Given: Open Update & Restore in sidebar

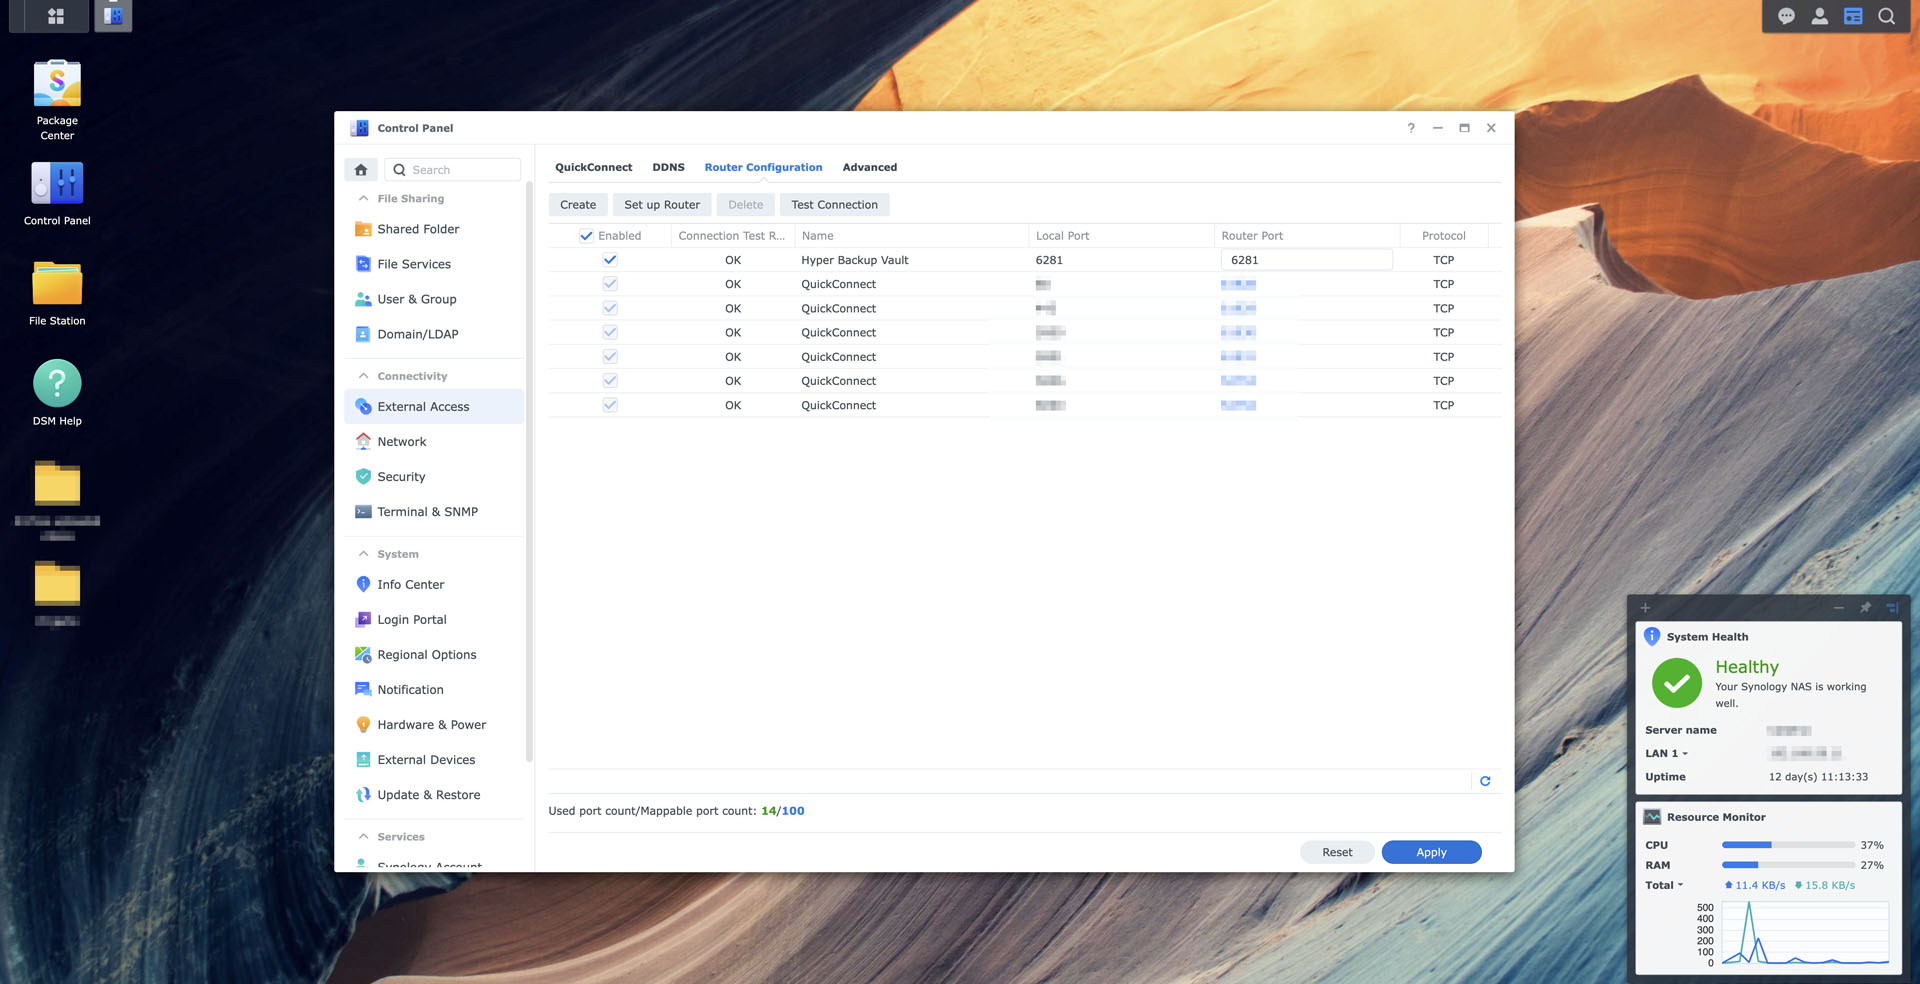Looking at the screenshot, I should 434,795.
